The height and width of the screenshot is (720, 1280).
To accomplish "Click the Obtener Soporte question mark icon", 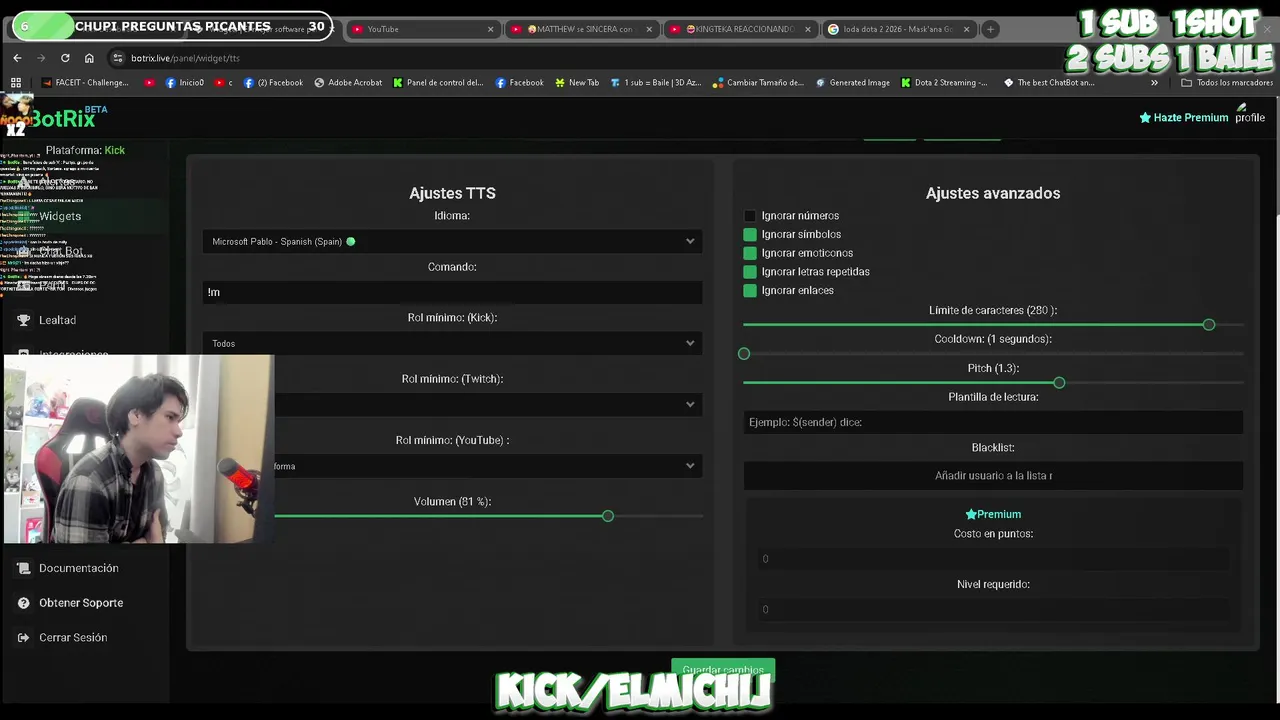I will (23, 603).
